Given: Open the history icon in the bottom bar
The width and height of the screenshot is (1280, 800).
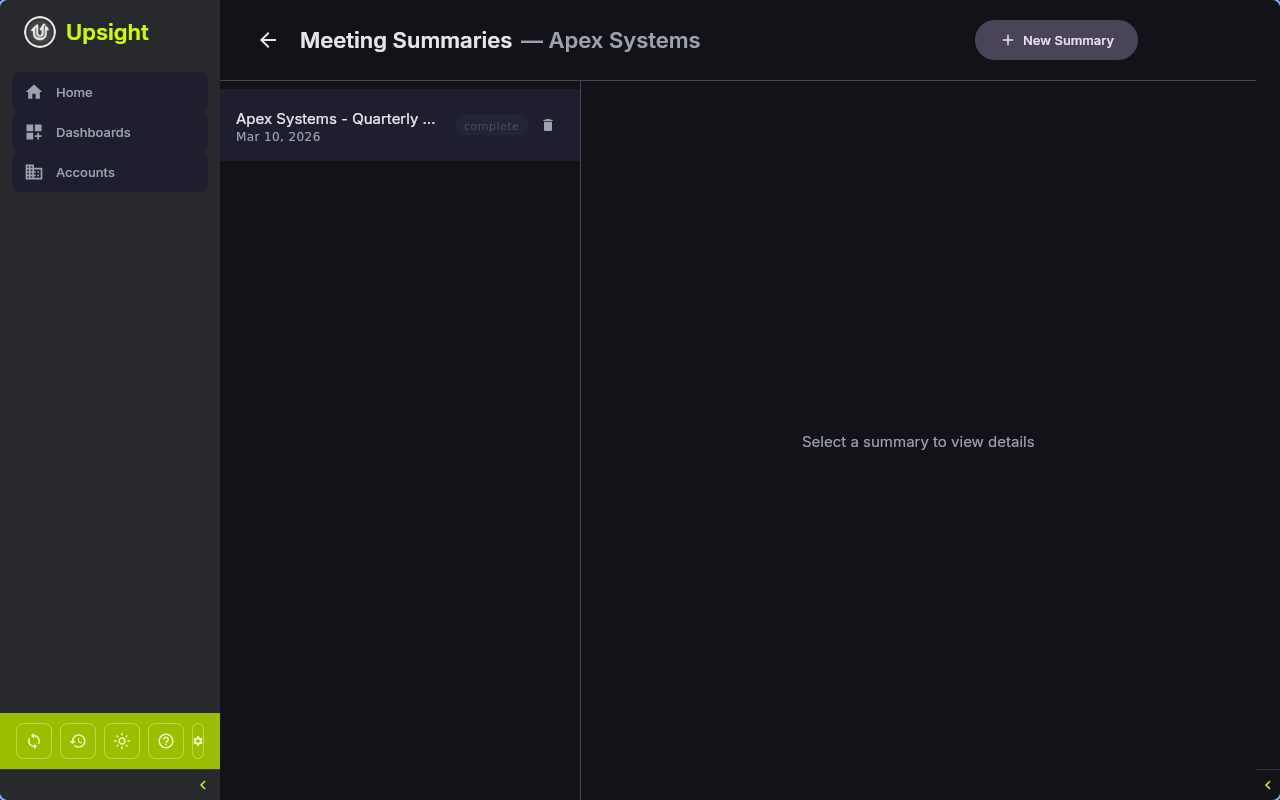Looking at the screenshot, I should click(x=77, y=740).
